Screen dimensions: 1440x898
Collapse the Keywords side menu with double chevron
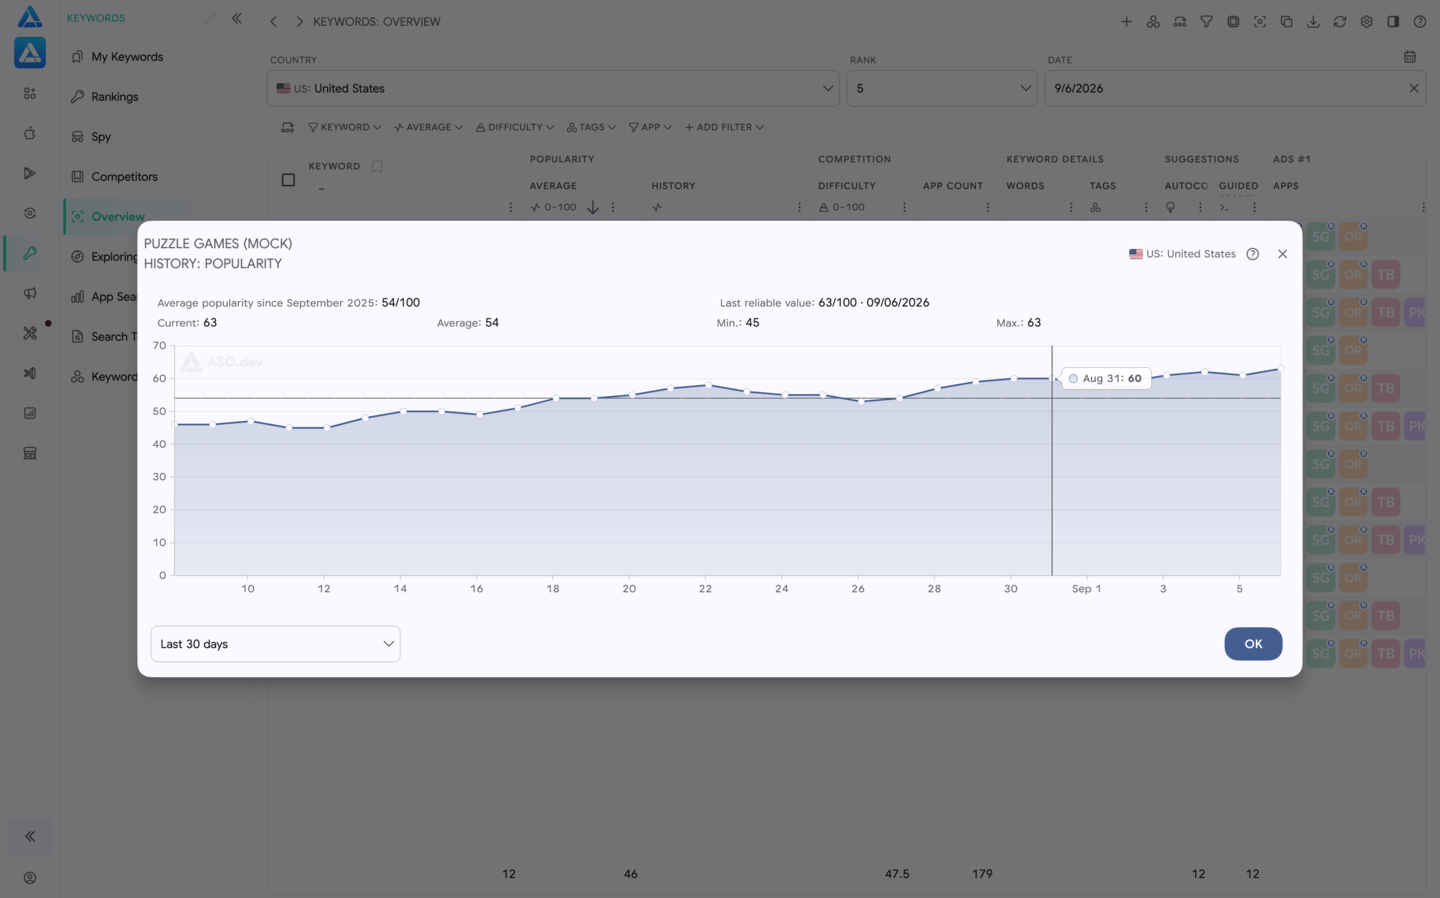[237, 18]
